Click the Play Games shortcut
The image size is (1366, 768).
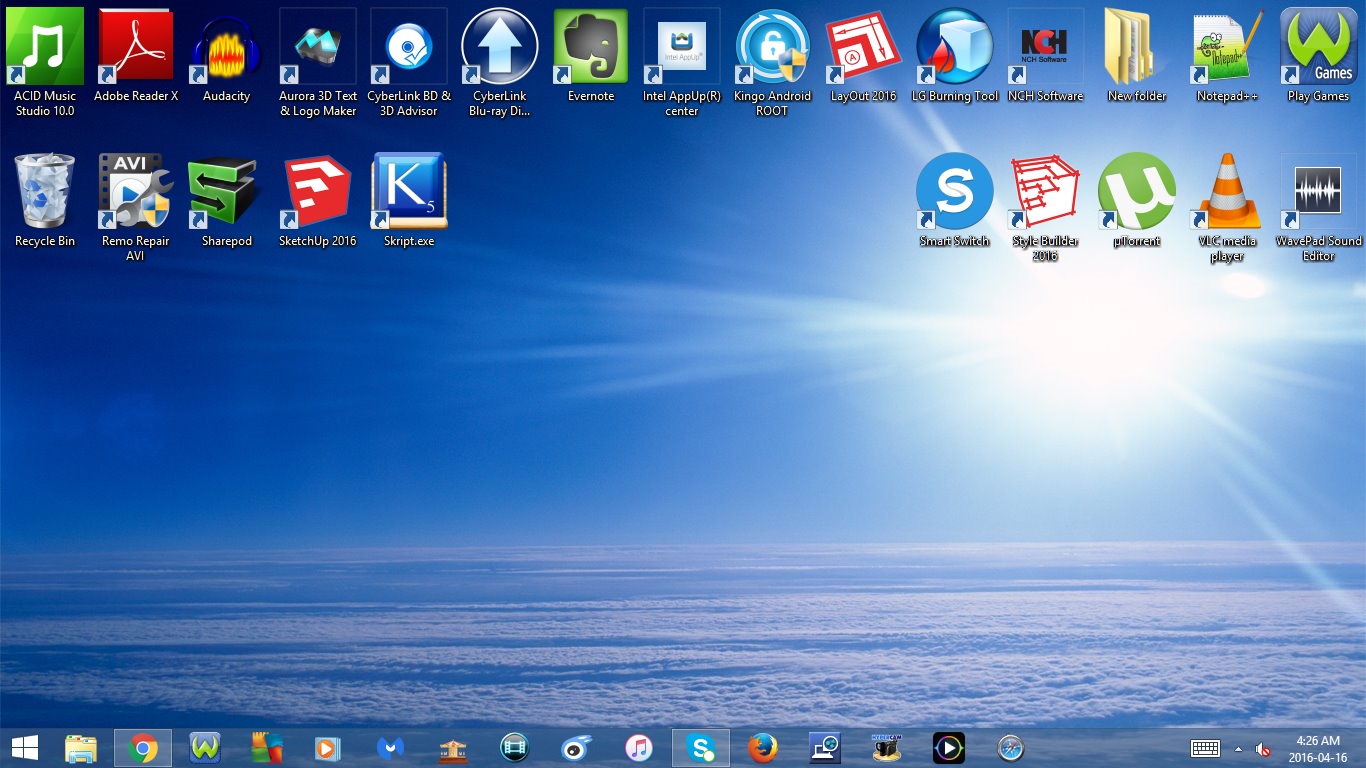1319,55
